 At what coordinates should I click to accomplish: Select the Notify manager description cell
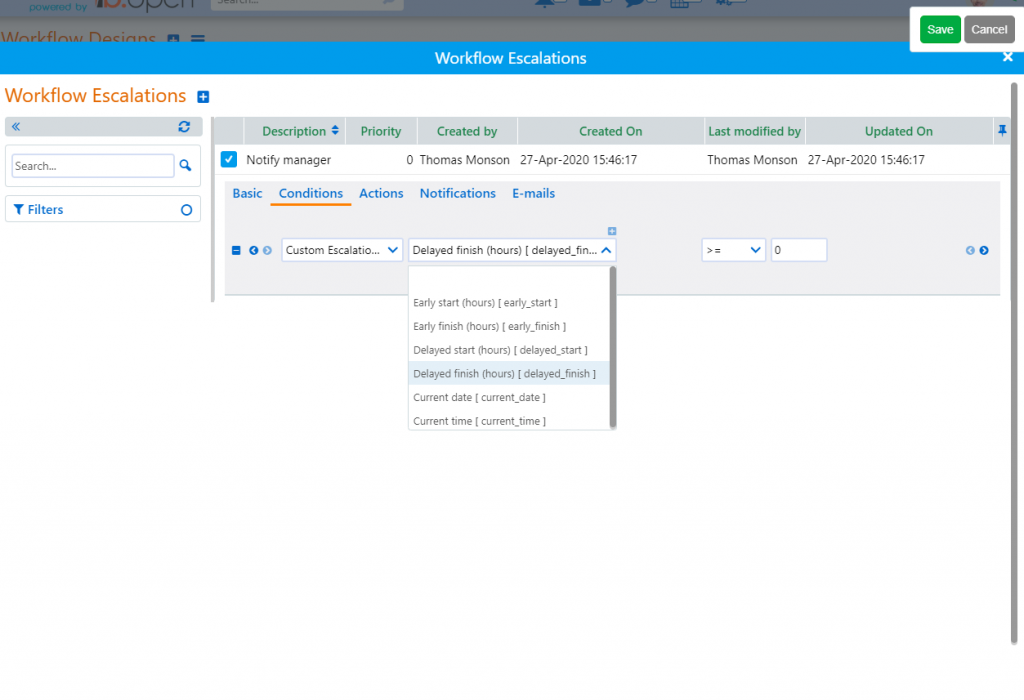[x=289, y=160]
